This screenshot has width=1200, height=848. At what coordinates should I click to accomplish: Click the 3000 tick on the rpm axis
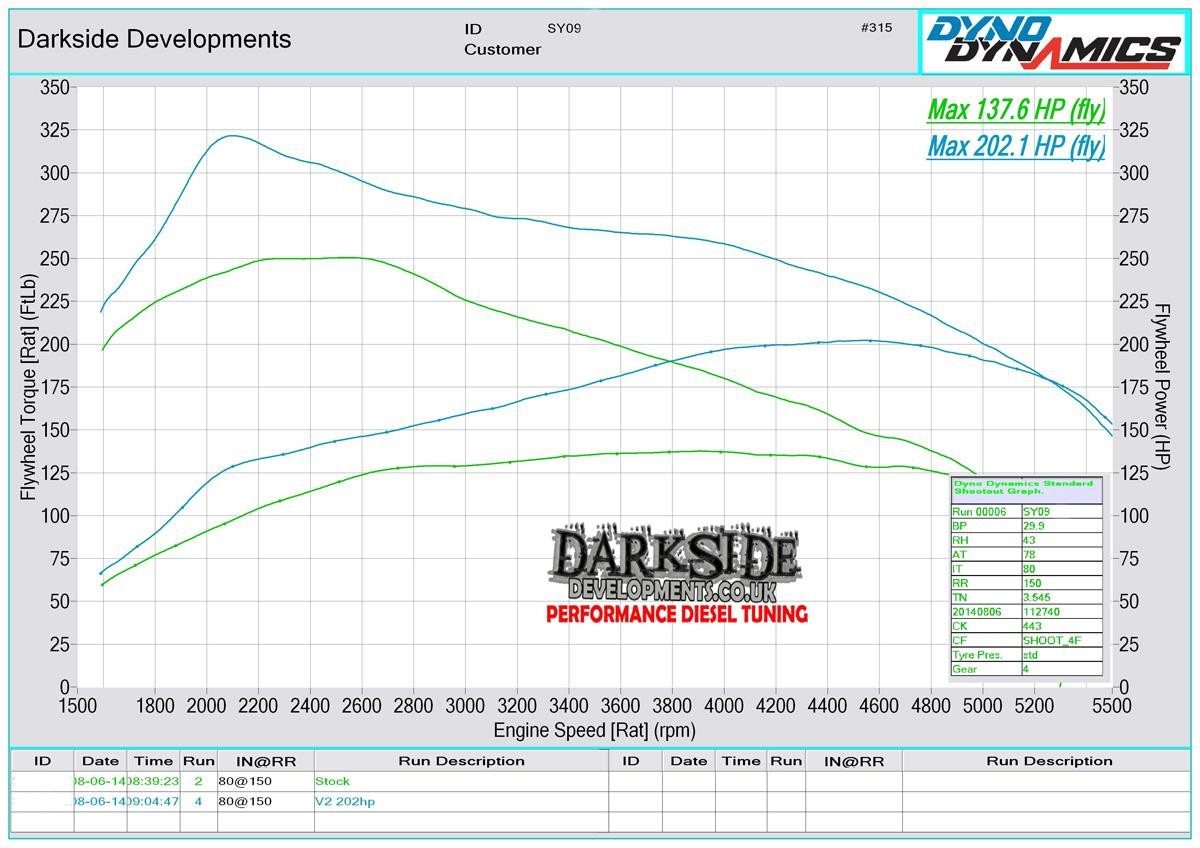465,705
